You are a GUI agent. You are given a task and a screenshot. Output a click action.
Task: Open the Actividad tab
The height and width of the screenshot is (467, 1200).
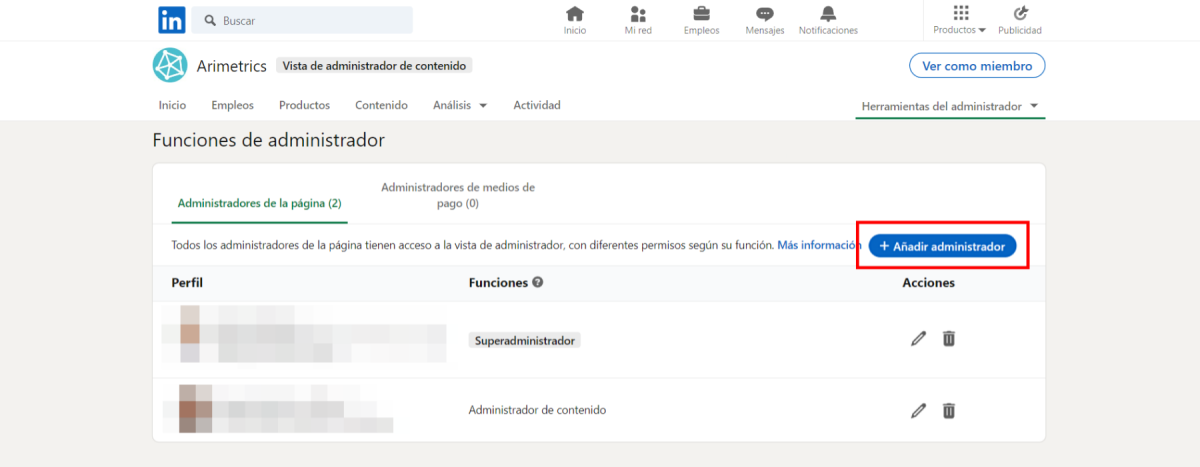click(x=537, y=105)
